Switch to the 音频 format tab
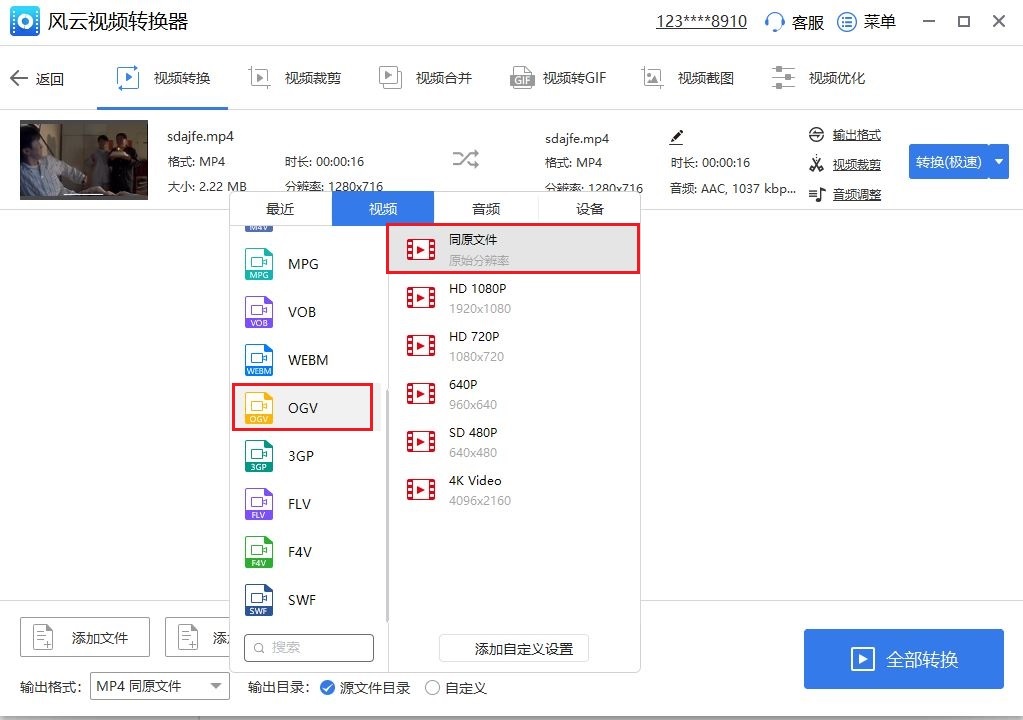Viewport: 1023px width, 720px height. [x=486, y=209]
